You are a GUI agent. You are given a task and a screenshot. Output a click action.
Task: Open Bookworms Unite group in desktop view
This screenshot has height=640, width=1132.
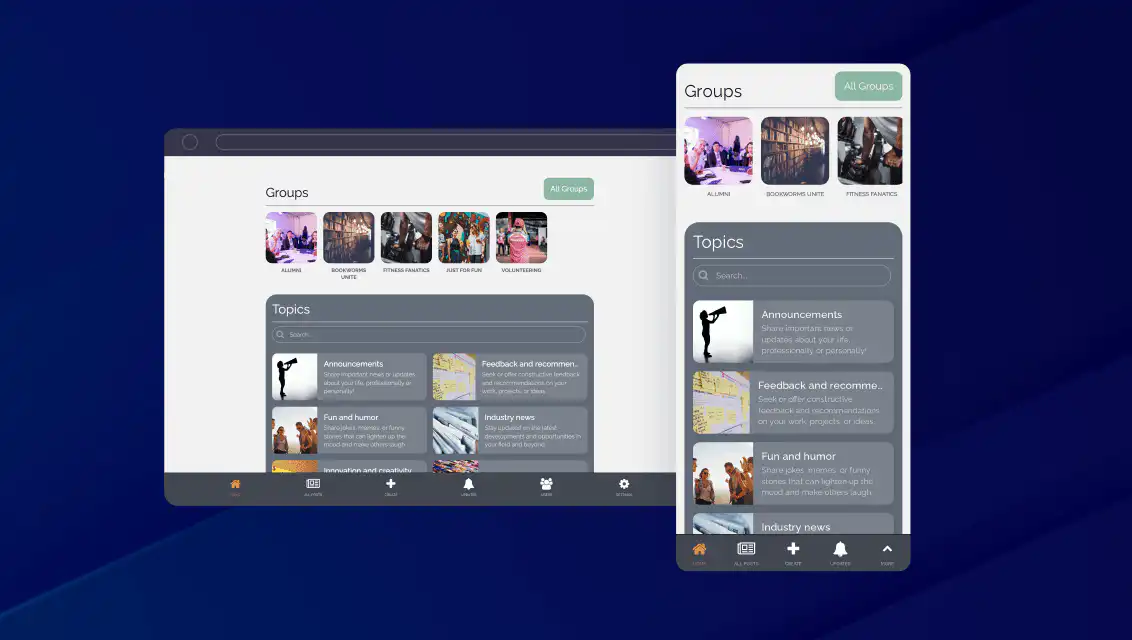click(349, 237)
